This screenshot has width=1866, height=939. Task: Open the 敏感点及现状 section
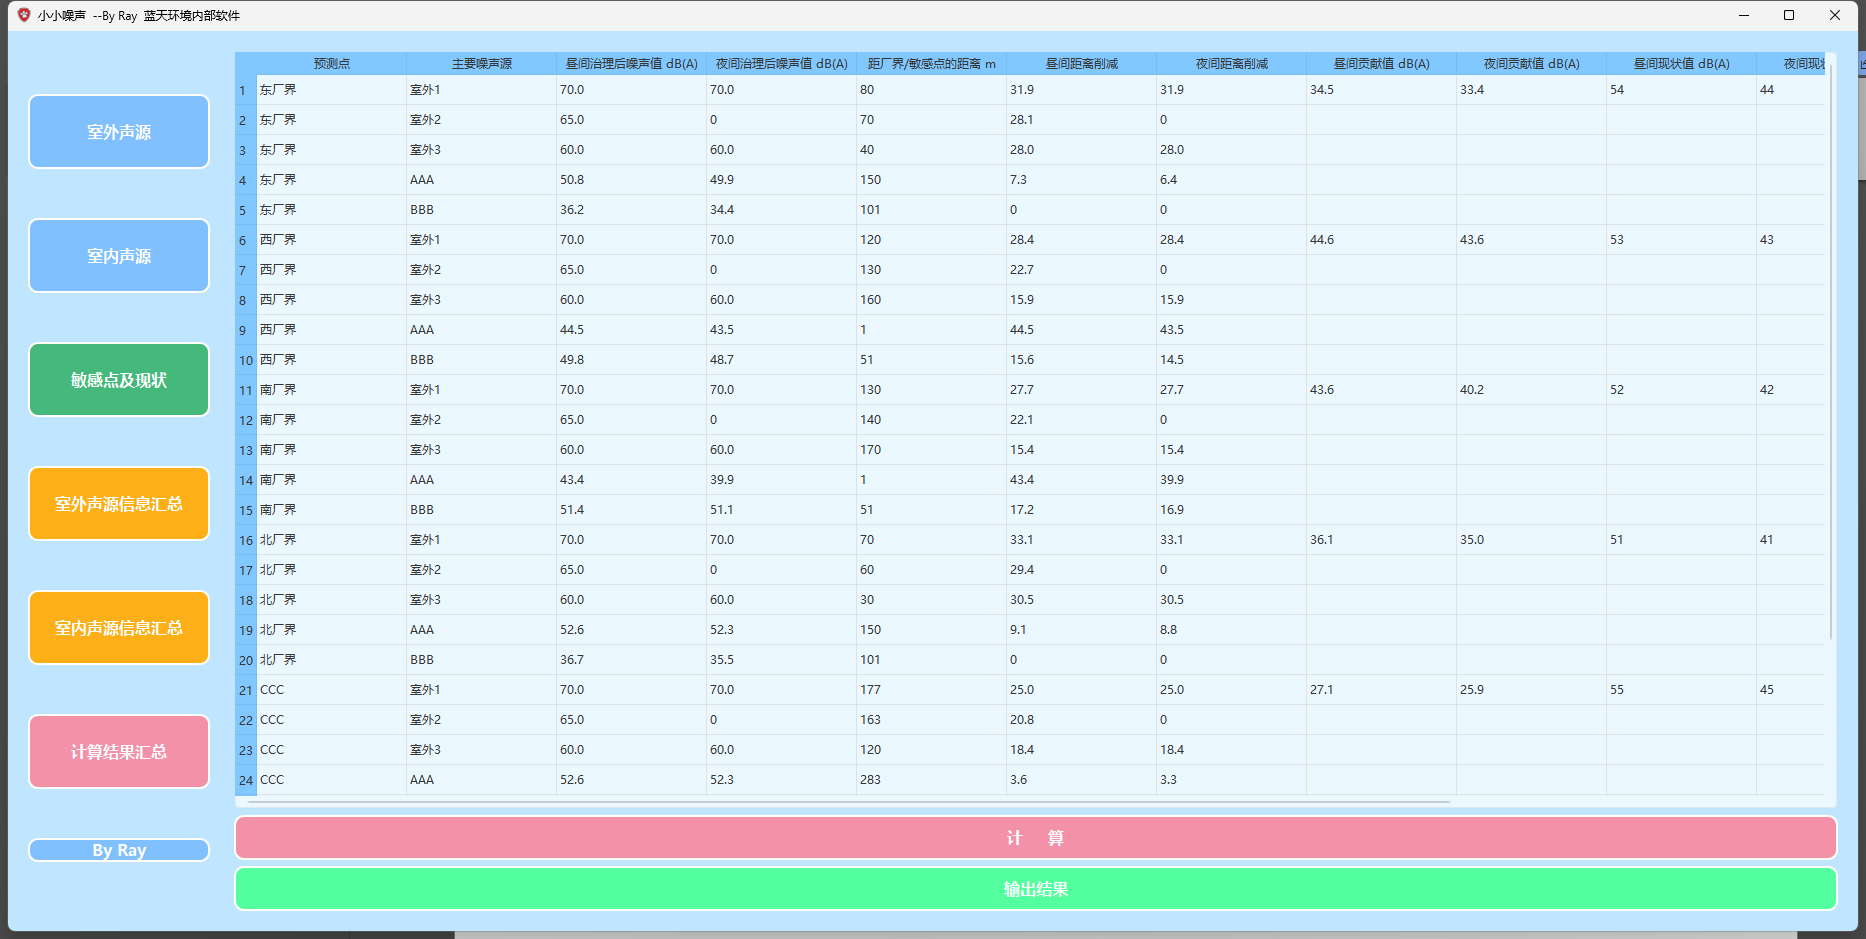pos(119,379)
